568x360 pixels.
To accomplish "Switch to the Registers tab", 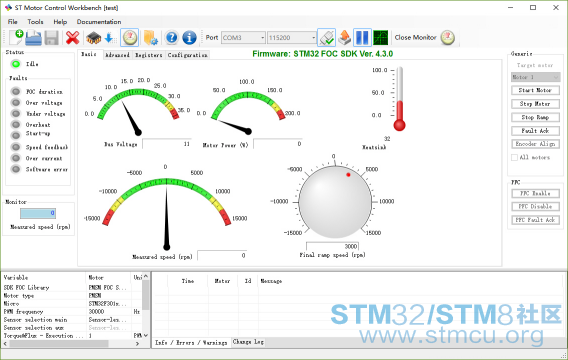I will [149, 55].
